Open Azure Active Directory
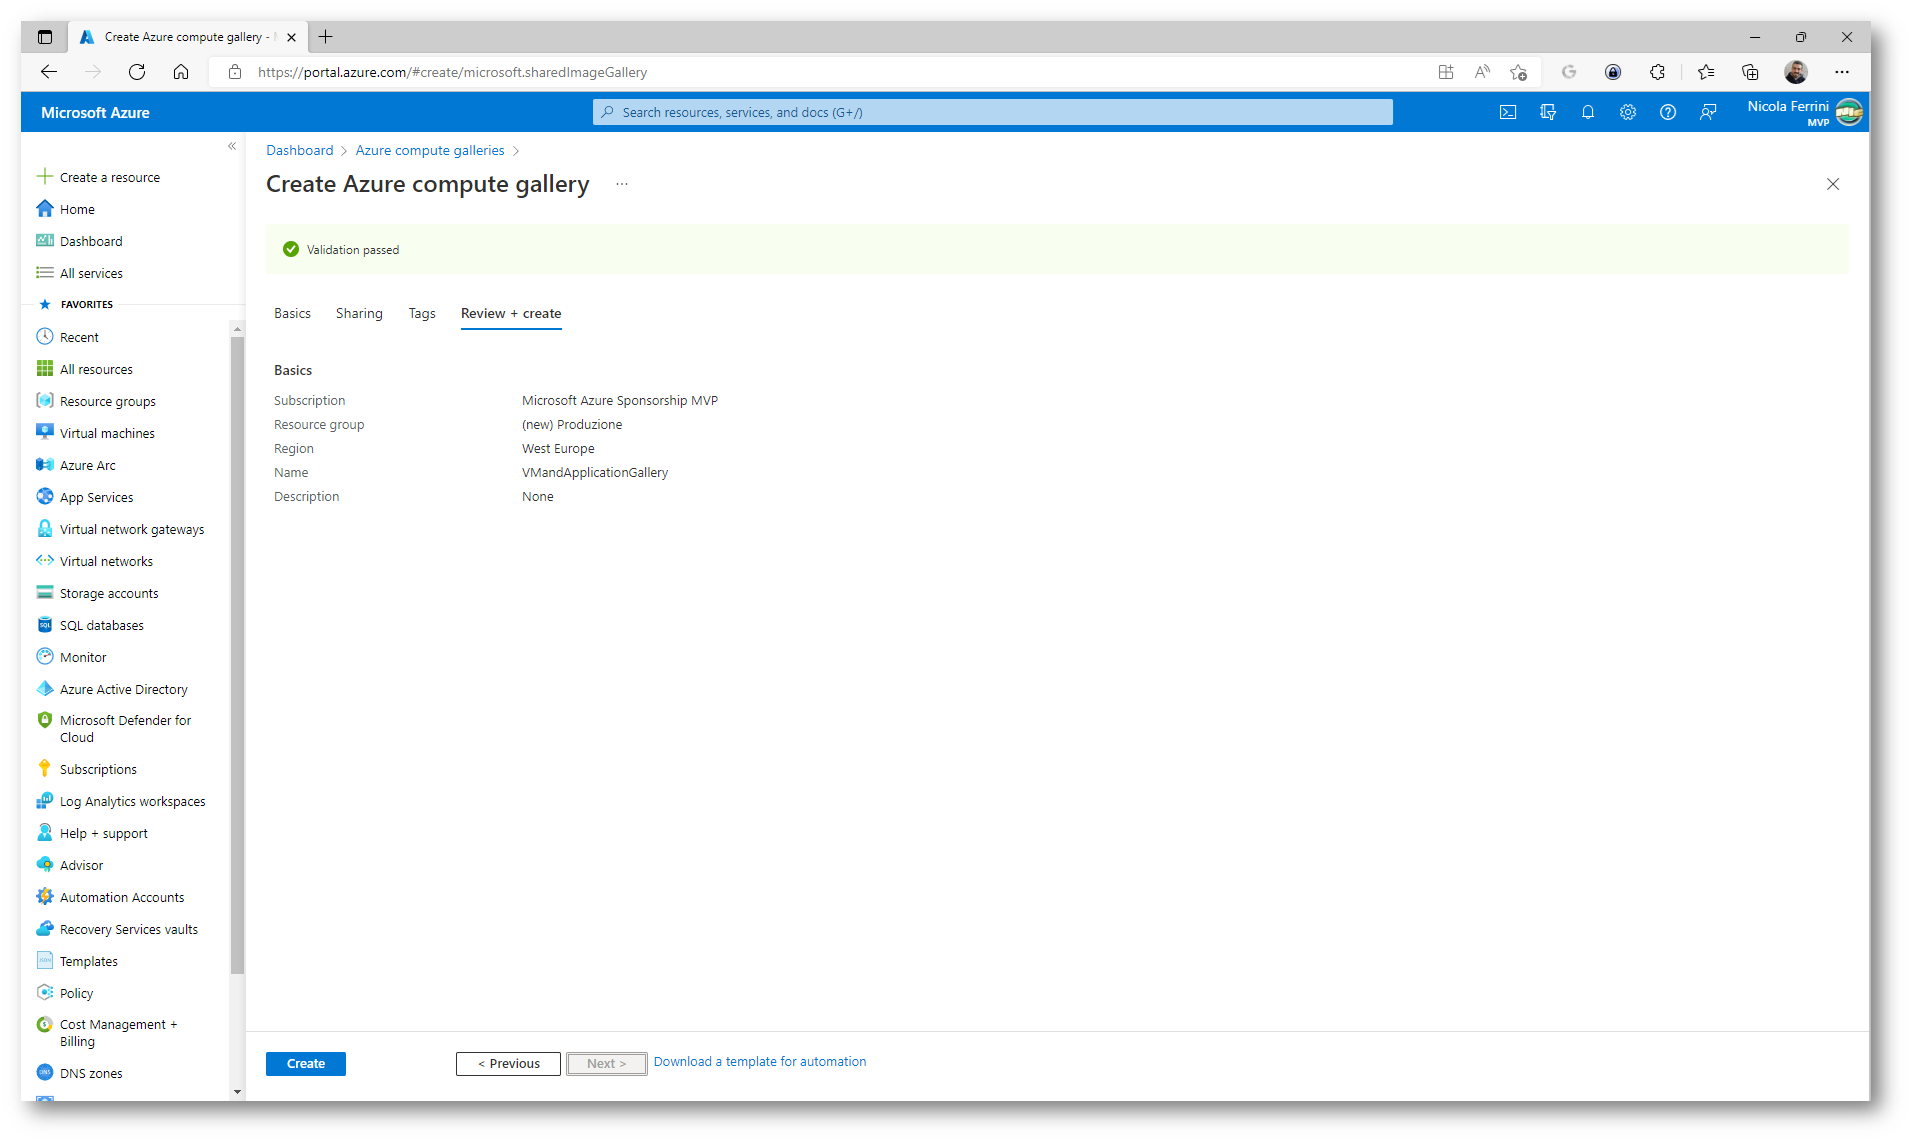 coord(123,689)
